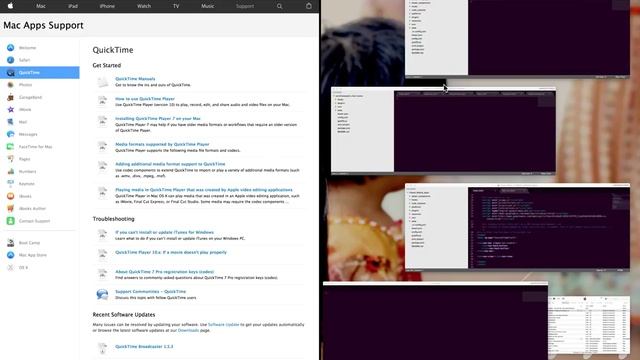Click the Support Communities chat bubble icon
The width and height of the screenshot is (640, 360).
tap(102, 294)
